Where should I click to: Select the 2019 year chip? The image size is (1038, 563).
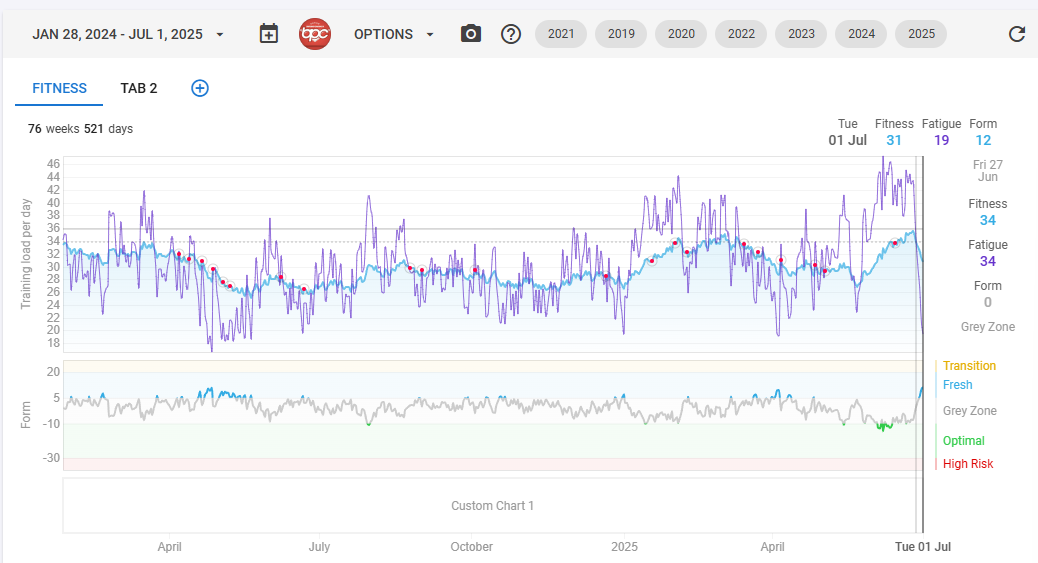[x=621, y=34]
